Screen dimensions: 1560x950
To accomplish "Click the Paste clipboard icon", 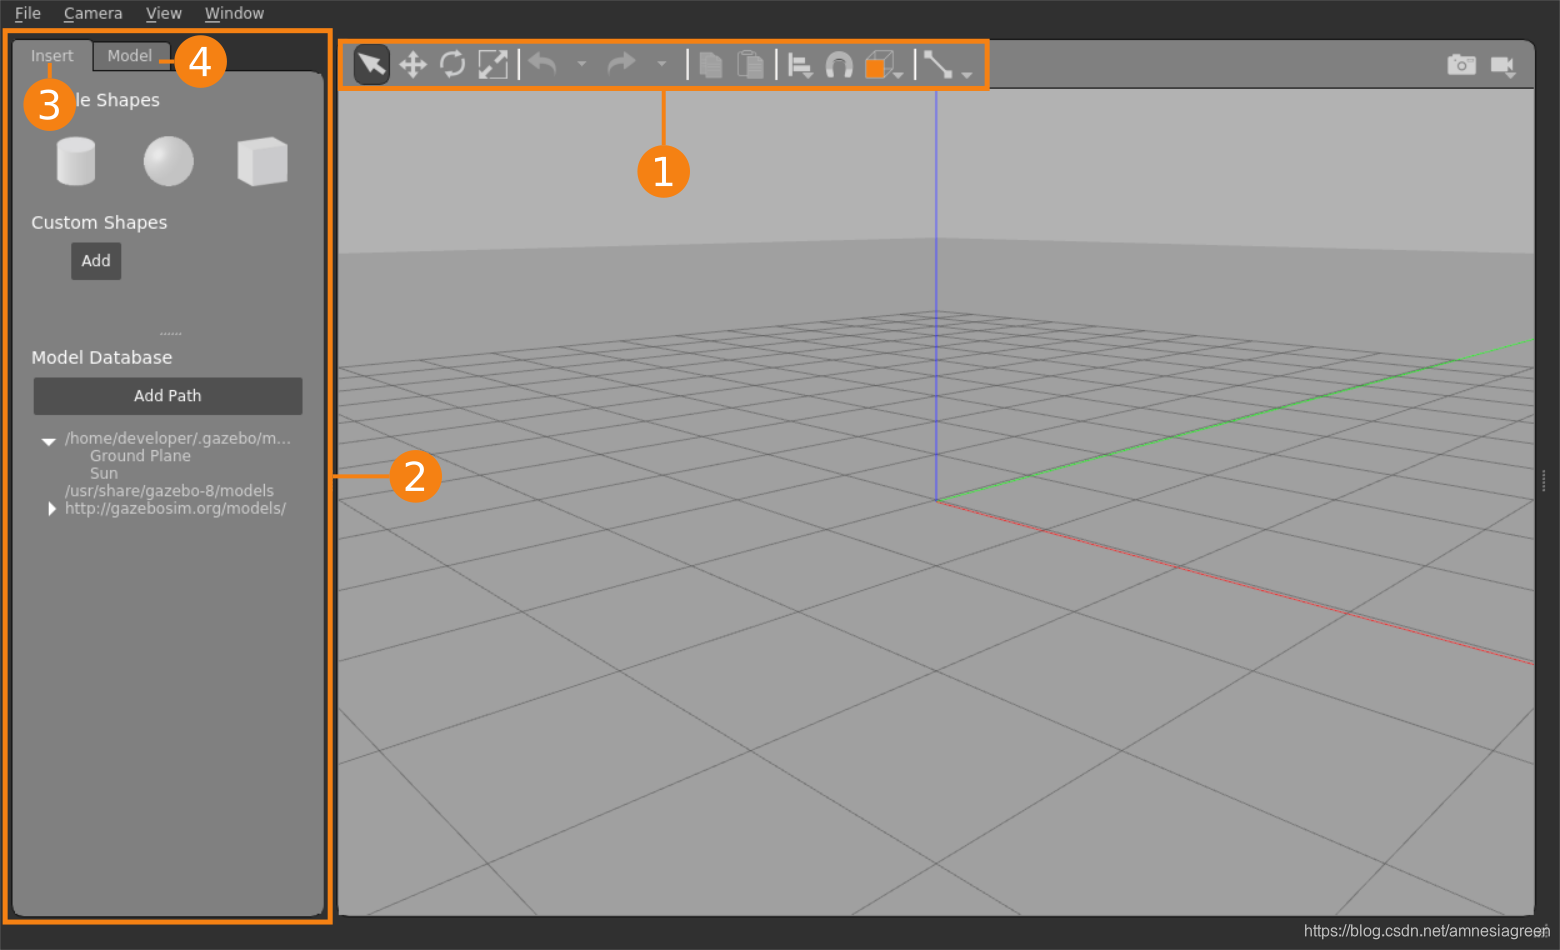I will (x=750, y=65).
